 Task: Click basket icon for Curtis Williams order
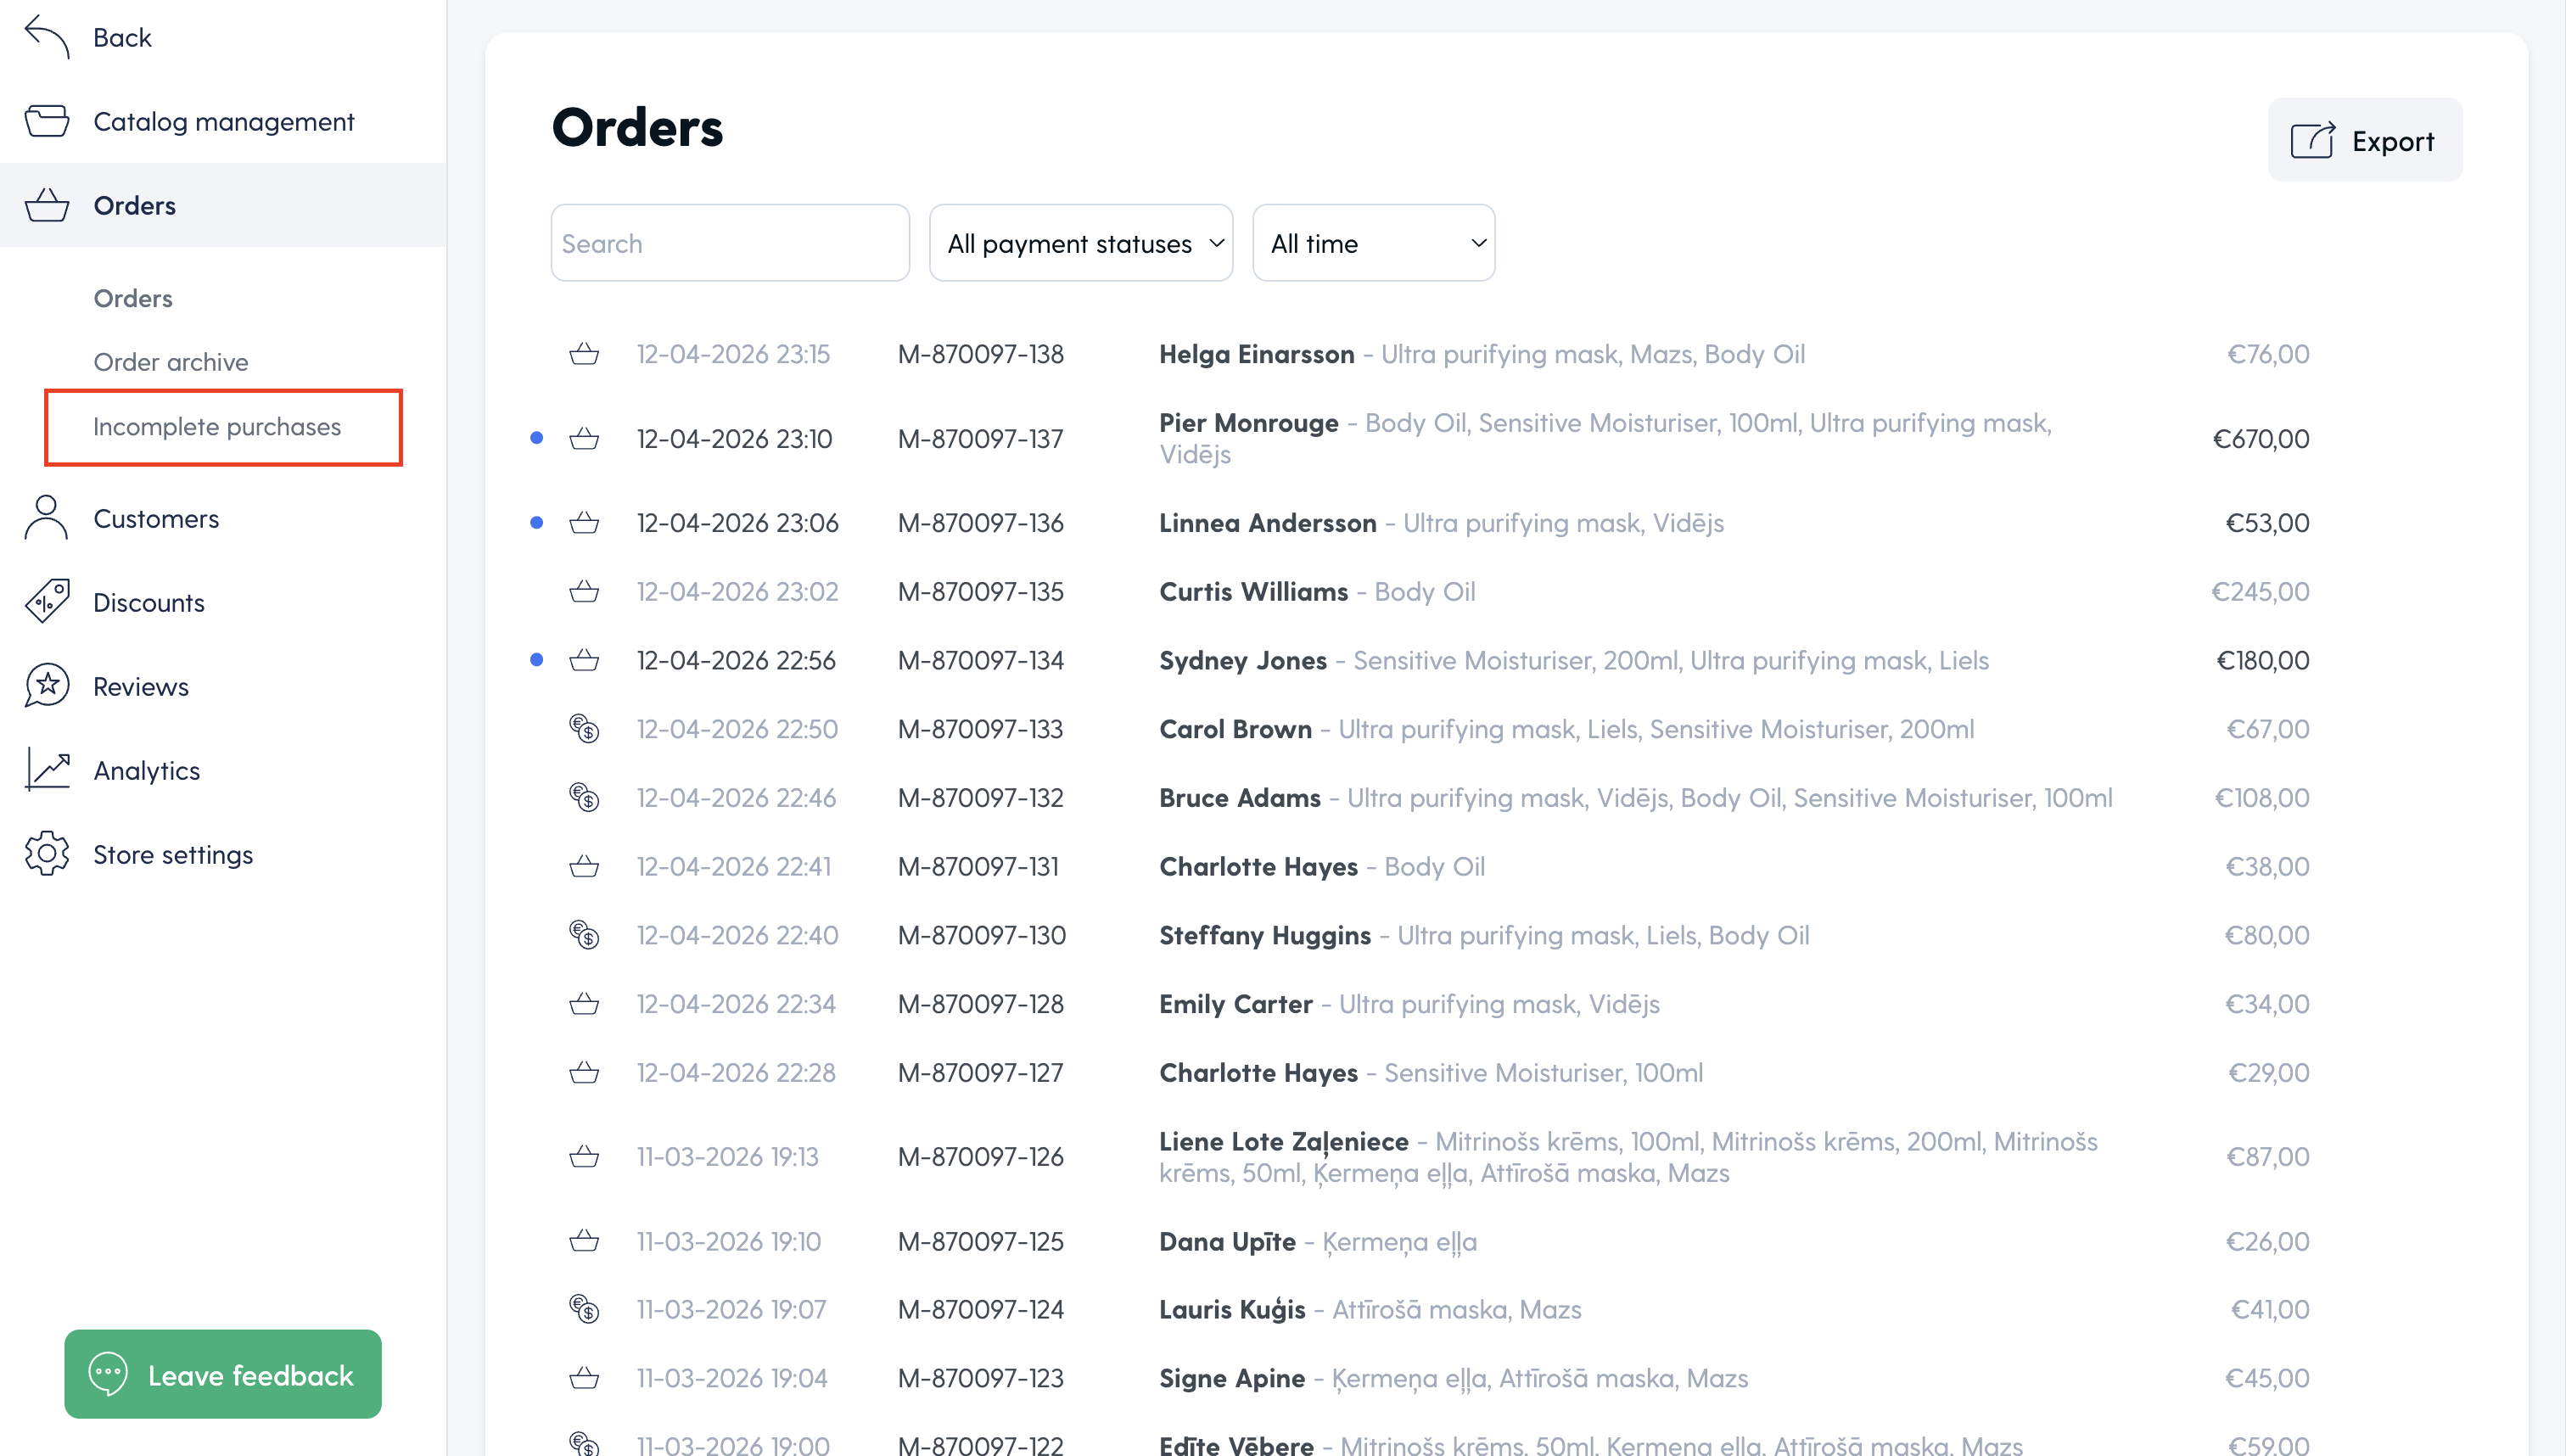pos(584,591)
